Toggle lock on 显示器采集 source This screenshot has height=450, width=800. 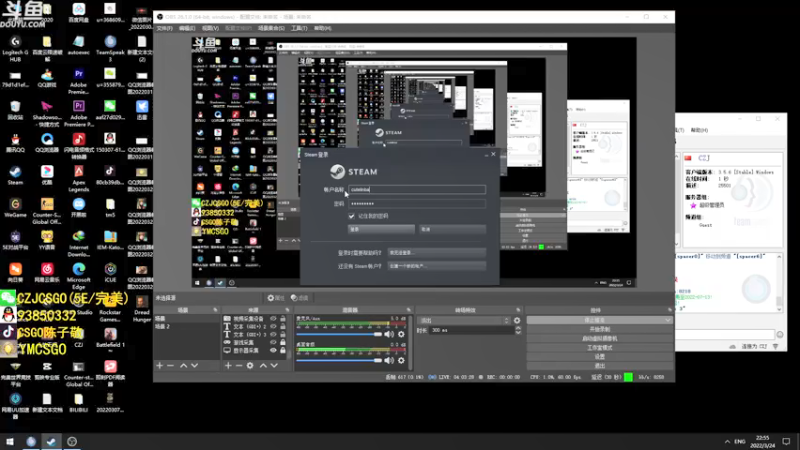(x=283, y=351)
